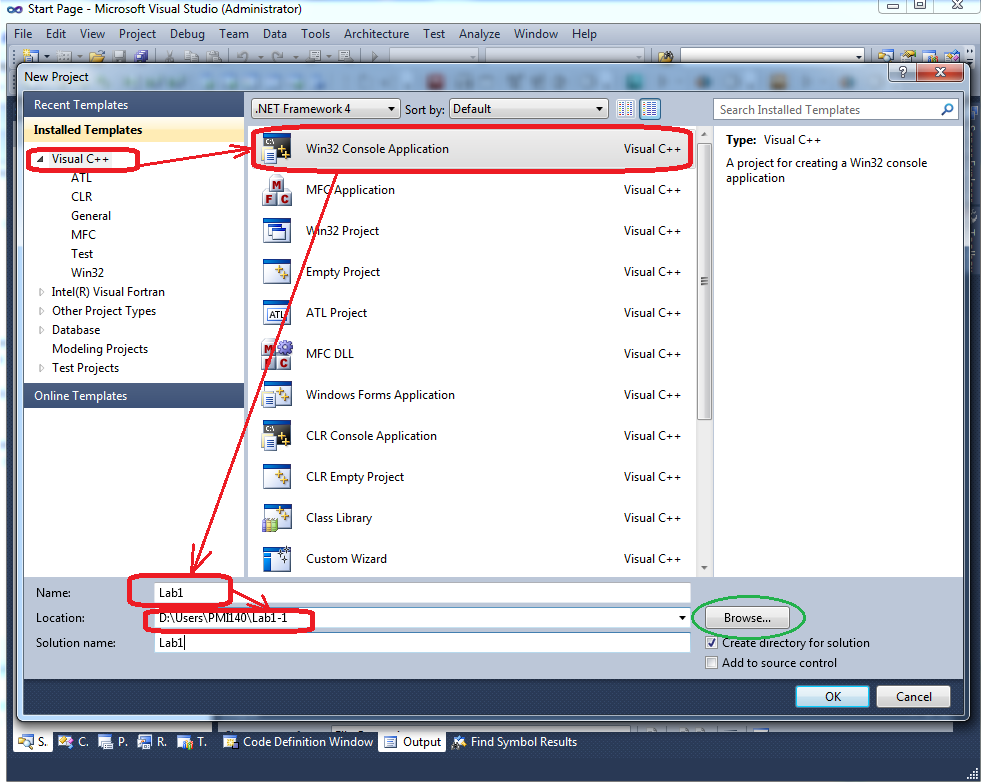Switch template list to medium icons view
982x782 pixels.
coord(650,109)
